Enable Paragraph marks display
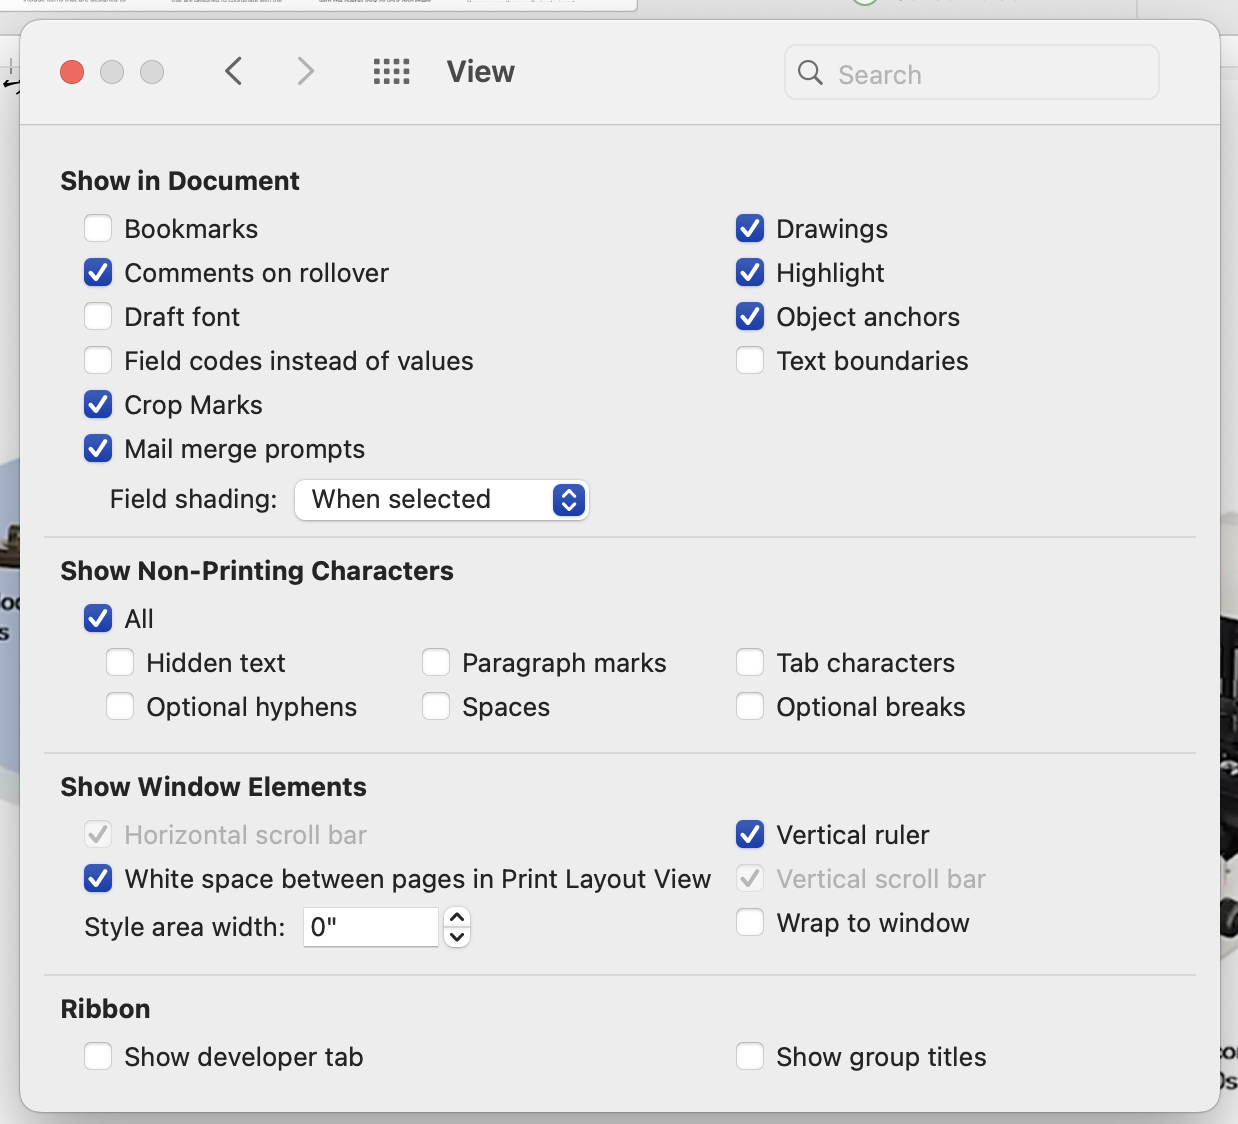The width and height of the screenshot is (1238, 1124). point(436,663)
